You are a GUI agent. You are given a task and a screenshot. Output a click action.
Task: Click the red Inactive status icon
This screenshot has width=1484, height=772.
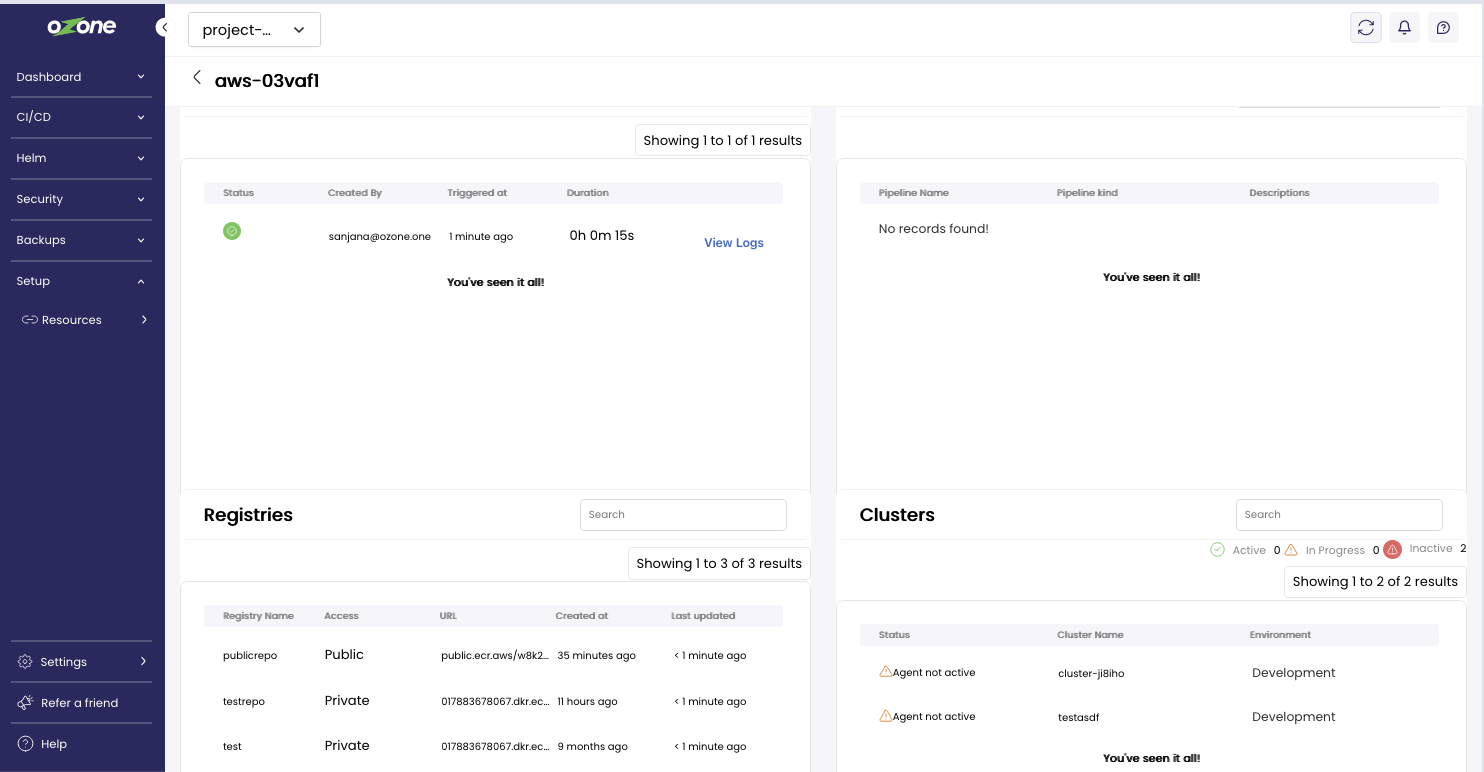1392,549
